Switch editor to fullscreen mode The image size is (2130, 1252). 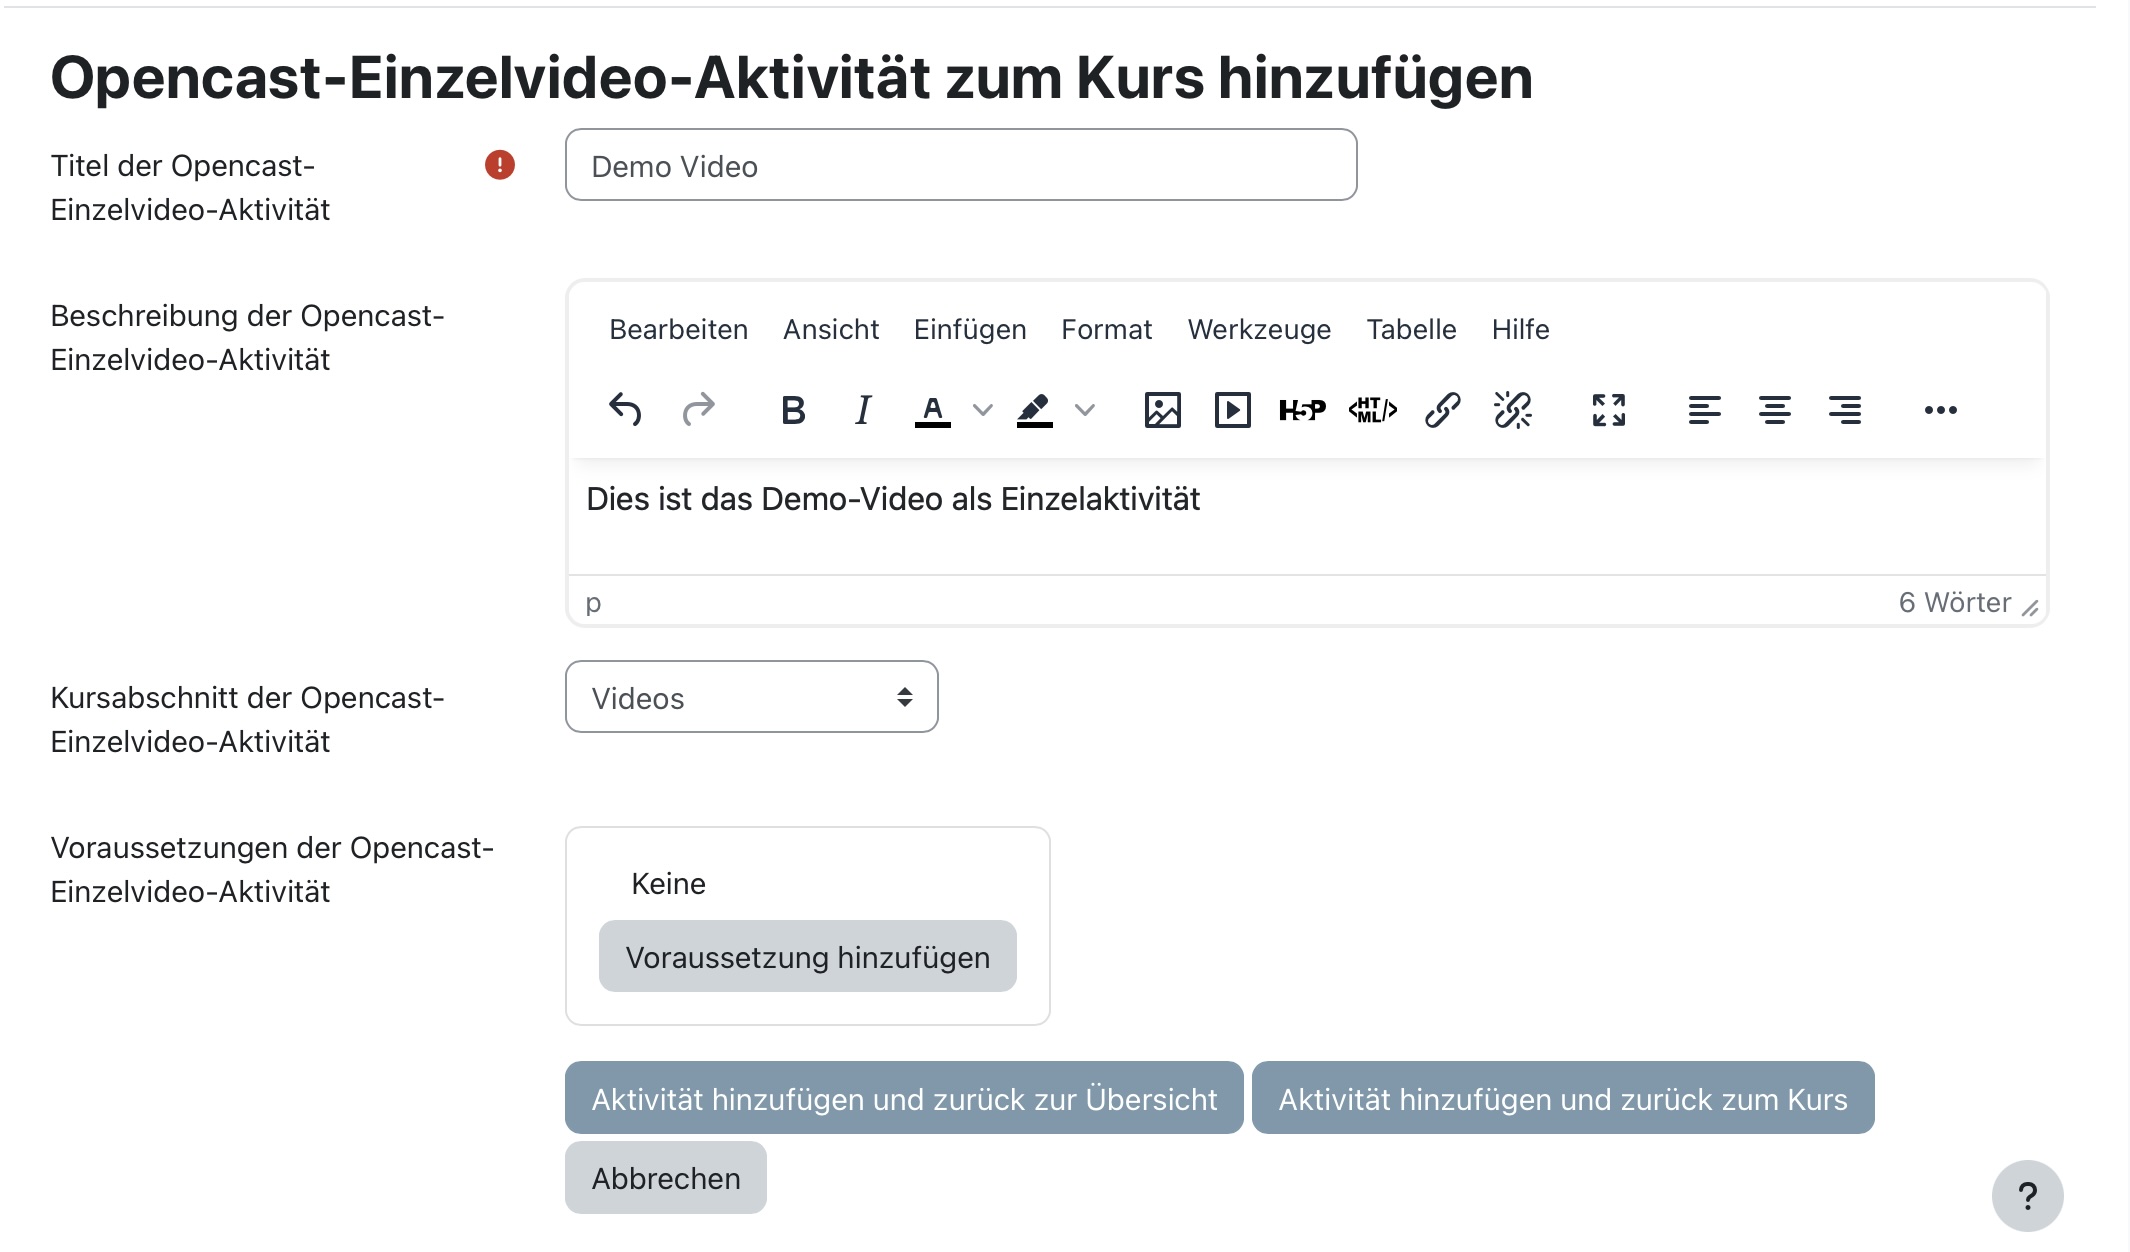pos(1608,410)
